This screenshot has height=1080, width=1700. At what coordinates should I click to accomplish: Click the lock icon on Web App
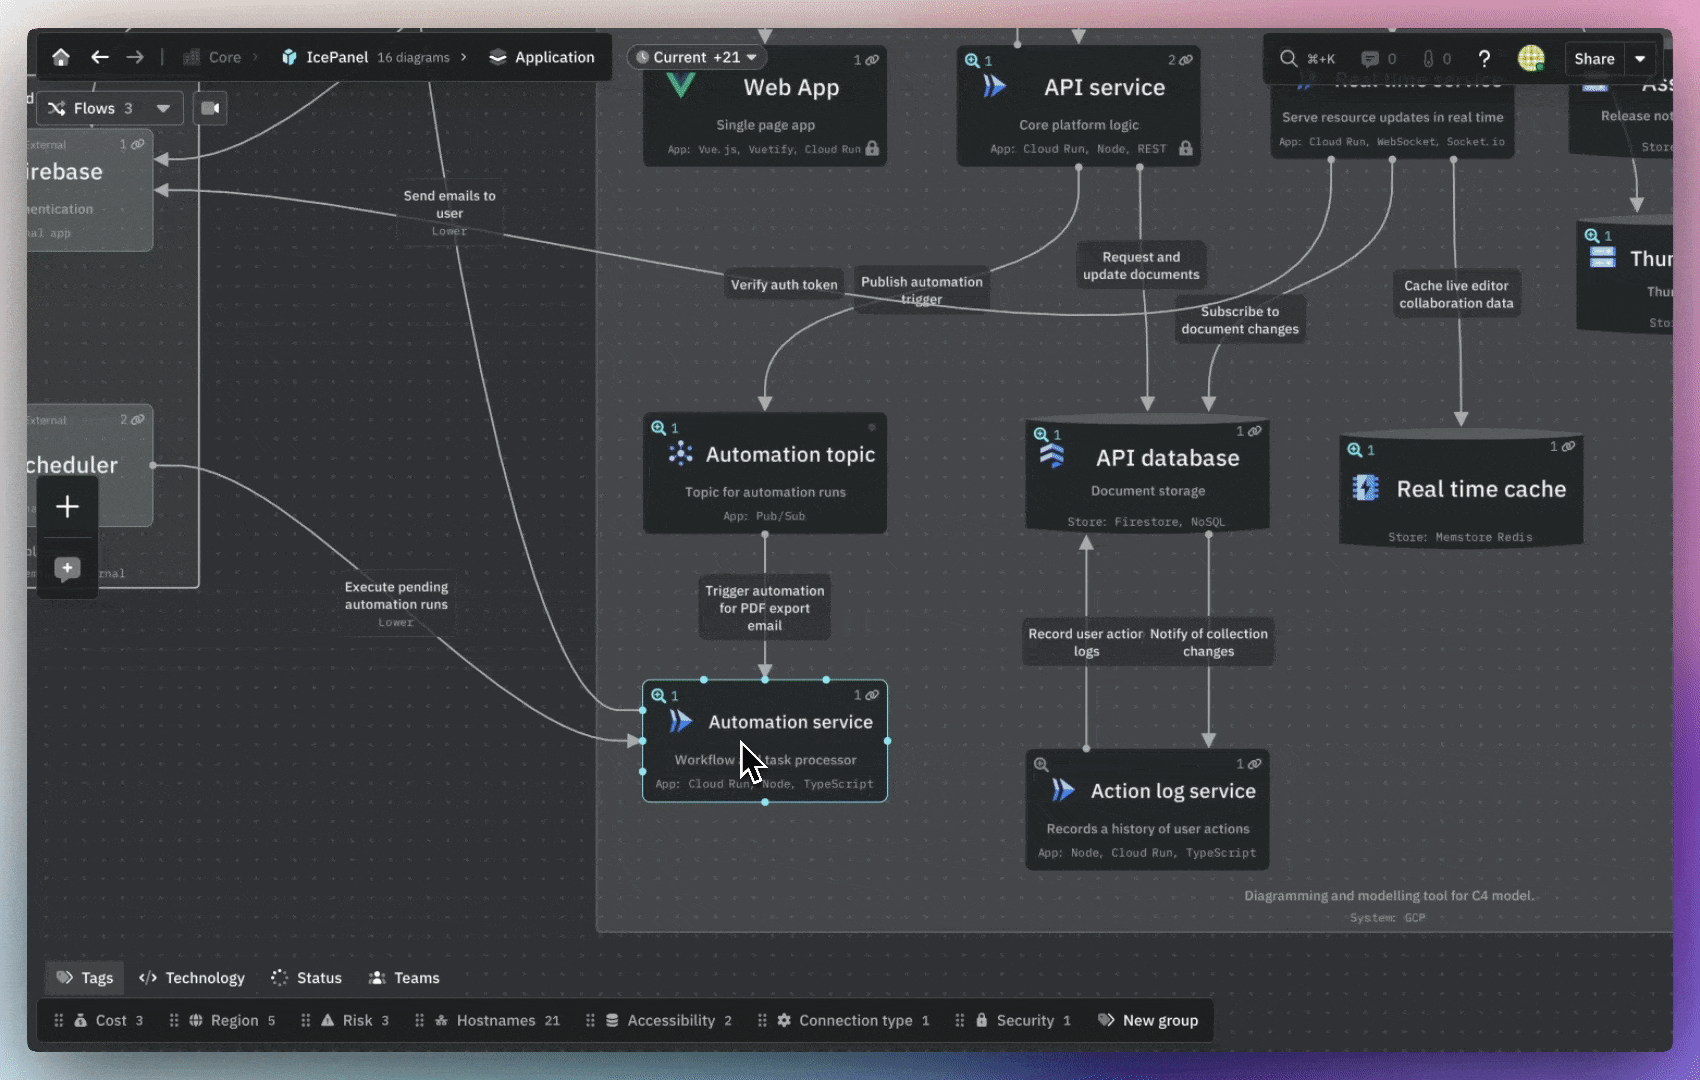(872, 148)
